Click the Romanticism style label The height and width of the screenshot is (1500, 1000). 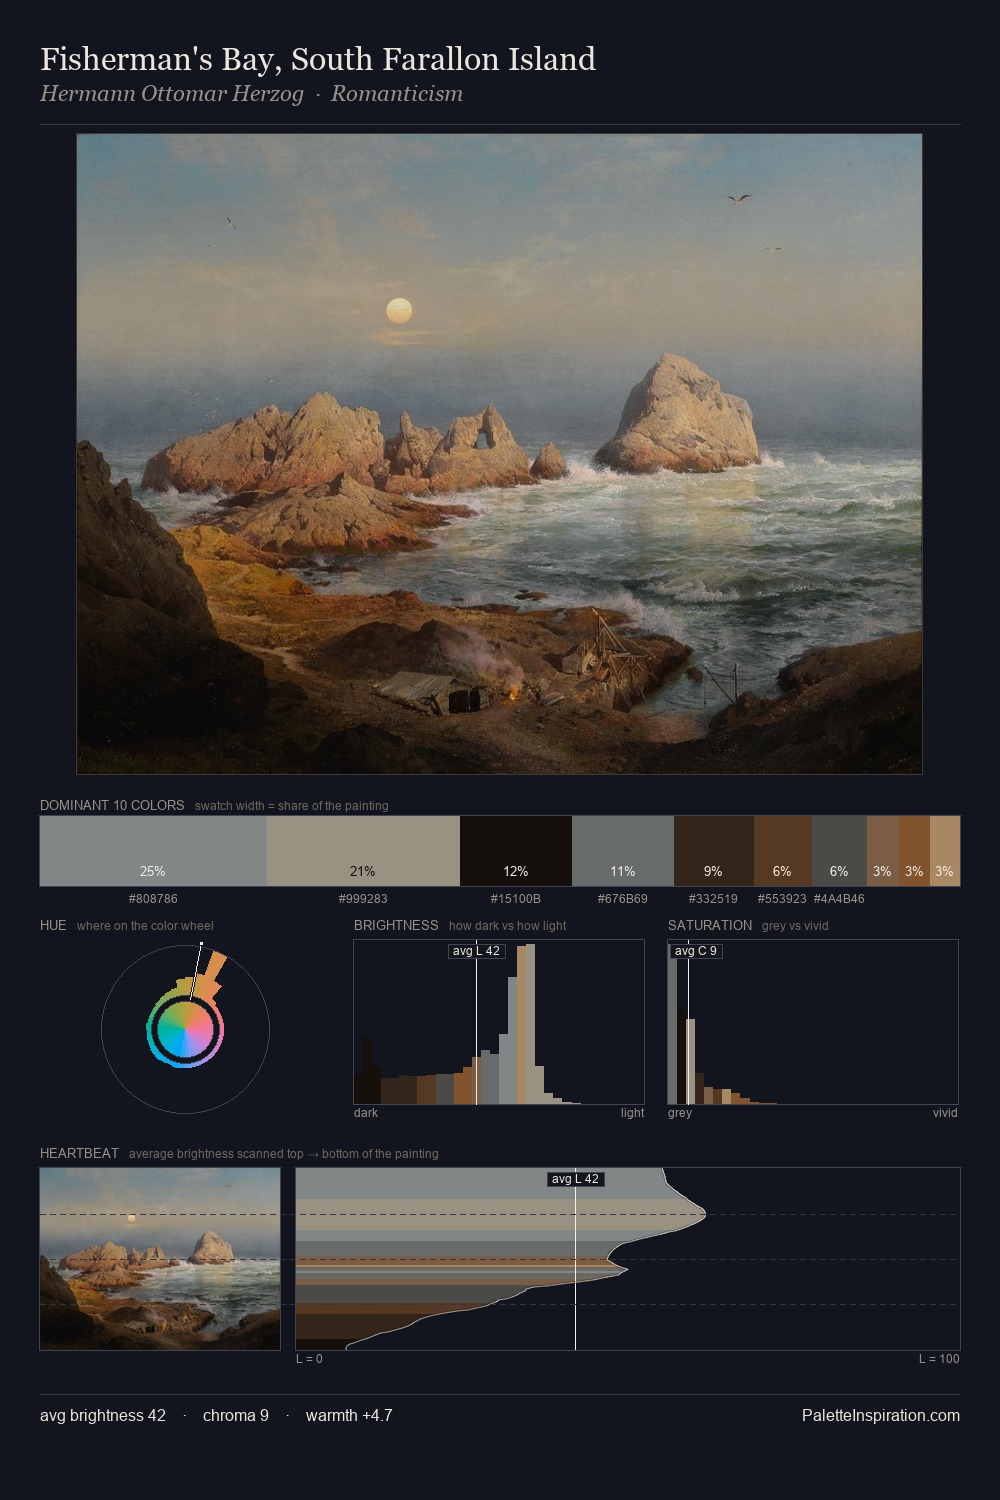(x=397, y=94)
